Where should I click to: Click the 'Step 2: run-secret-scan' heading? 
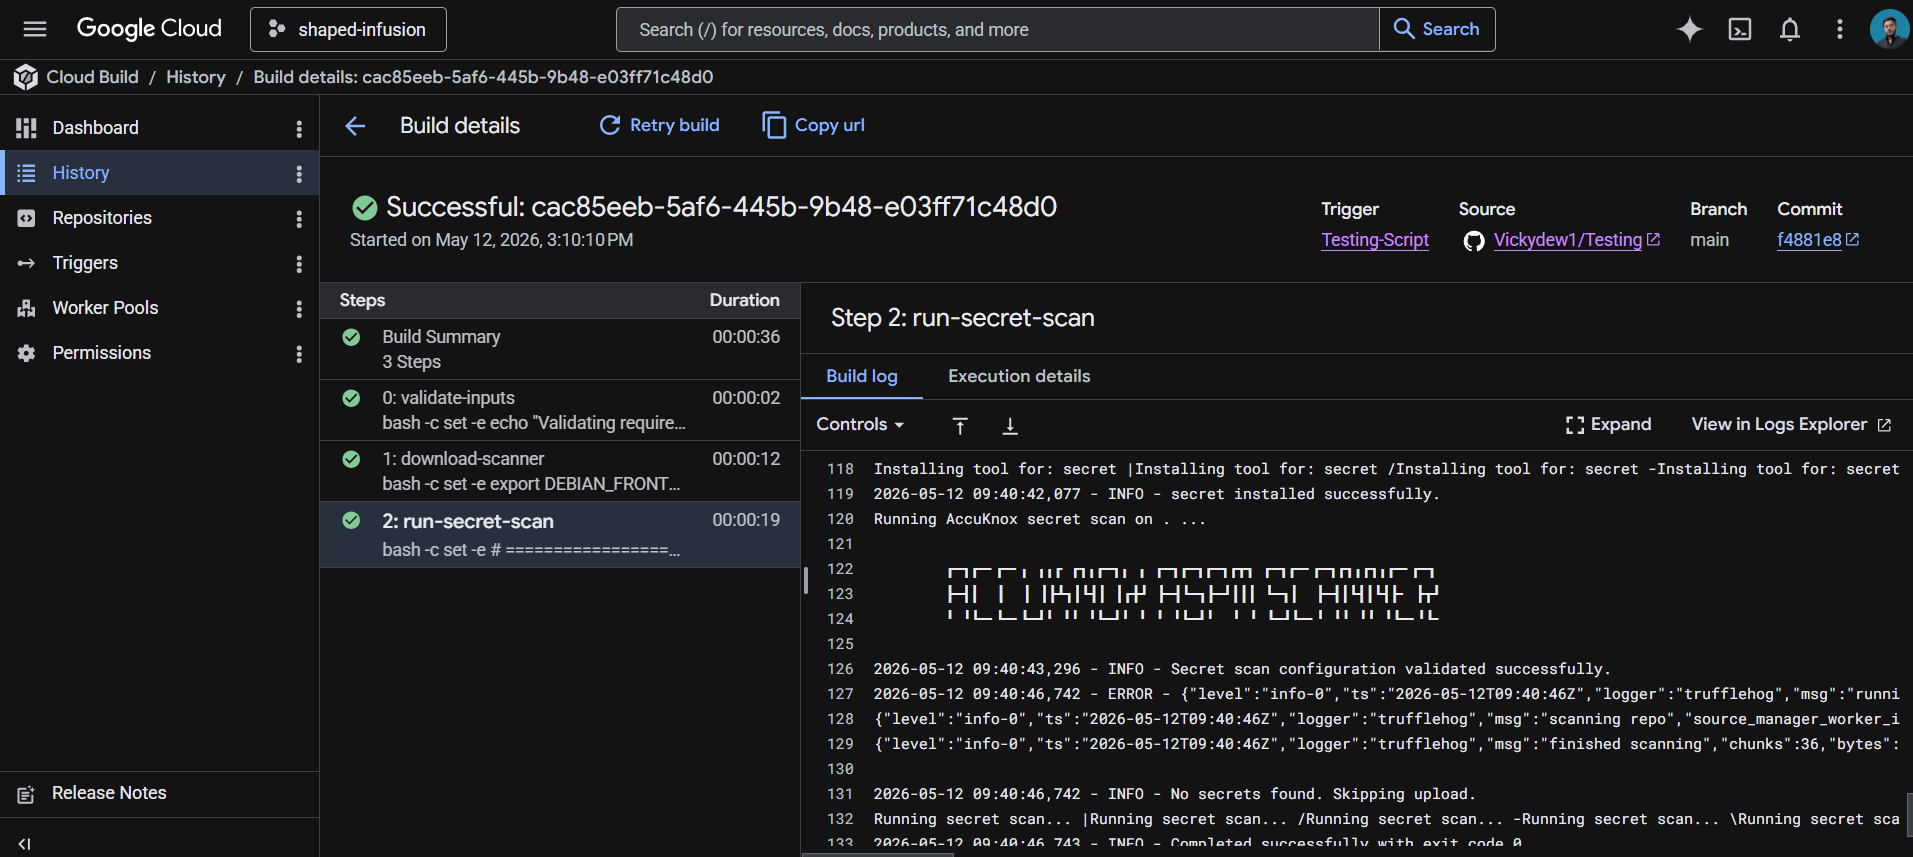[962, 318]
